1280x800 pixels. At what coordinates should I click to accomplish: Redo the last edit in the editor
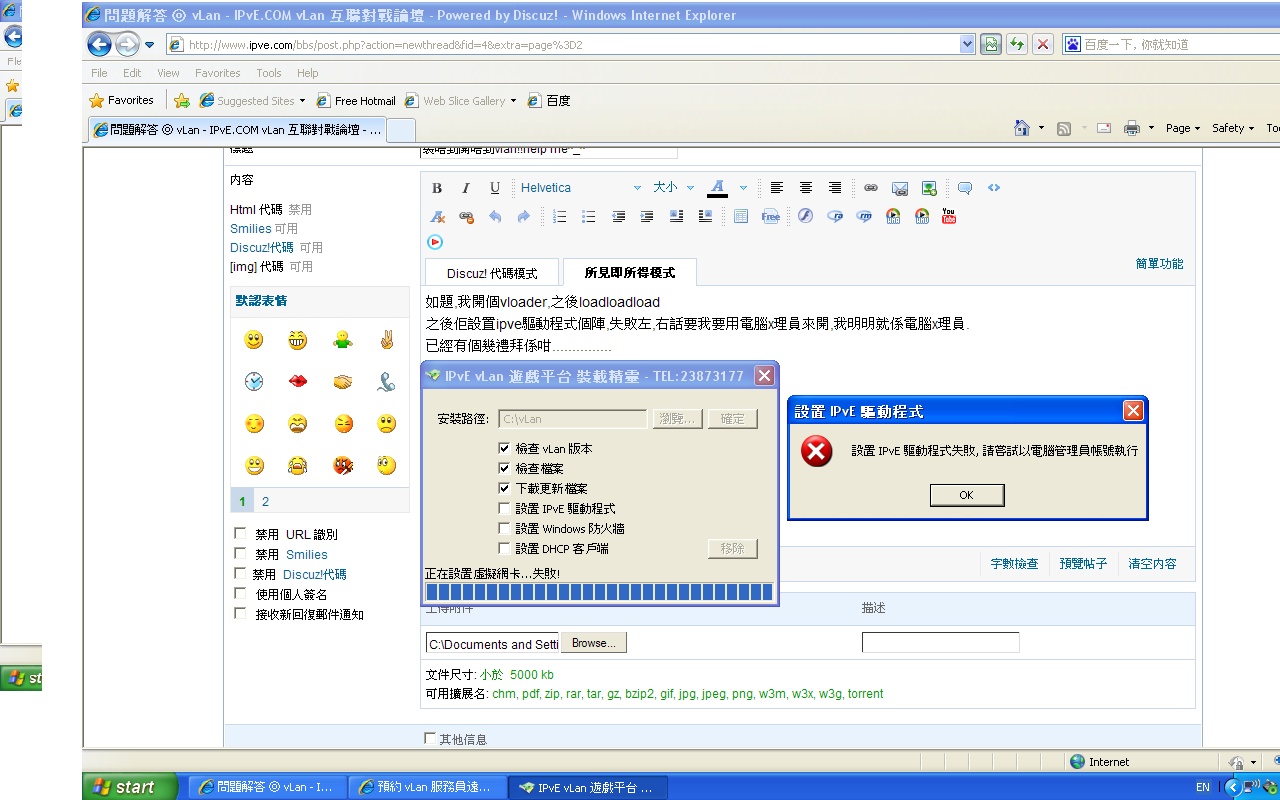[523, 216]
